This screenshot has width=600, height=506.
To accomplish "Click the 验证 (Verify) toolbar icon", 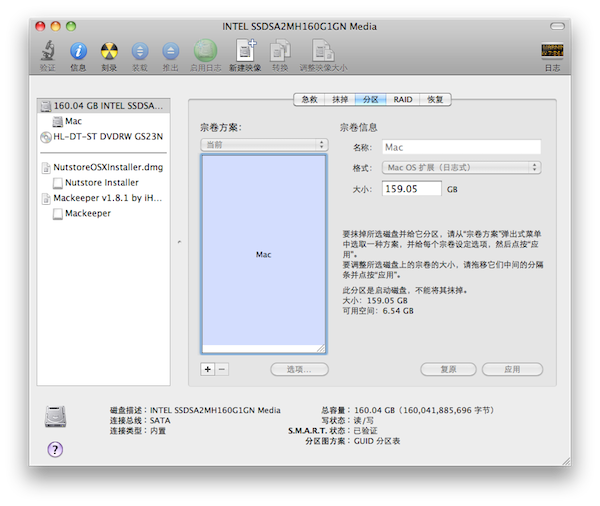I will (48, 52).
